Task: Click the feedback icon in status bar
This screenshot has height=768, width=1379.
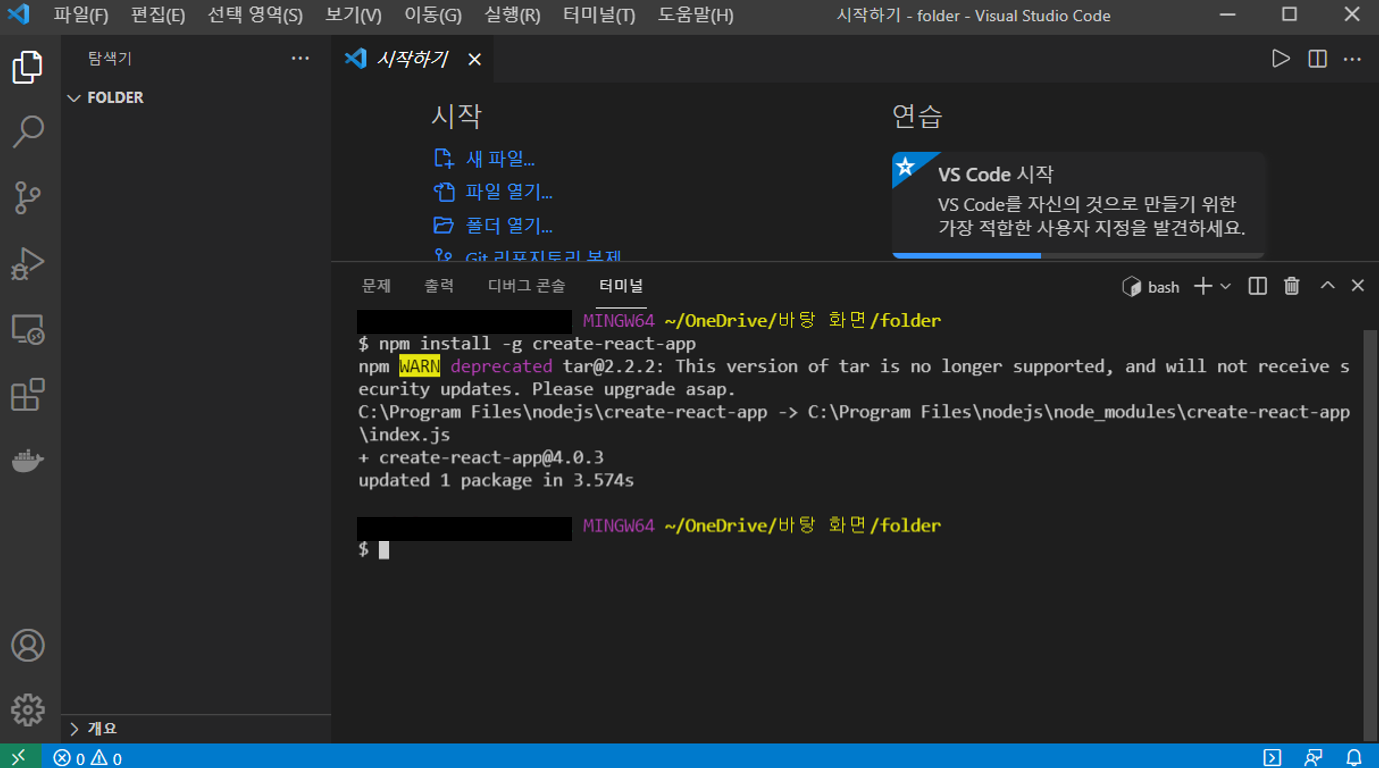Action: (x=1314, y=757)
